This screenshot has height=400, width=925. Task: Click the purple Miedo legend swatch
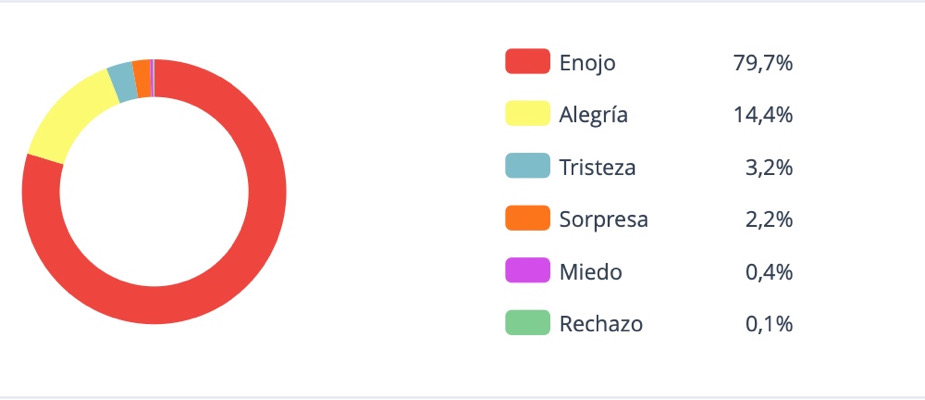click(527, 271)
